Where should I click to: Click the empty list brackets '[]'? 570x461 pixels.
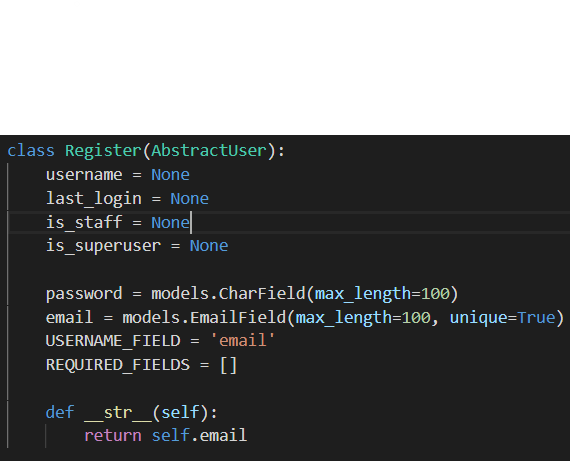click(229, 365)
